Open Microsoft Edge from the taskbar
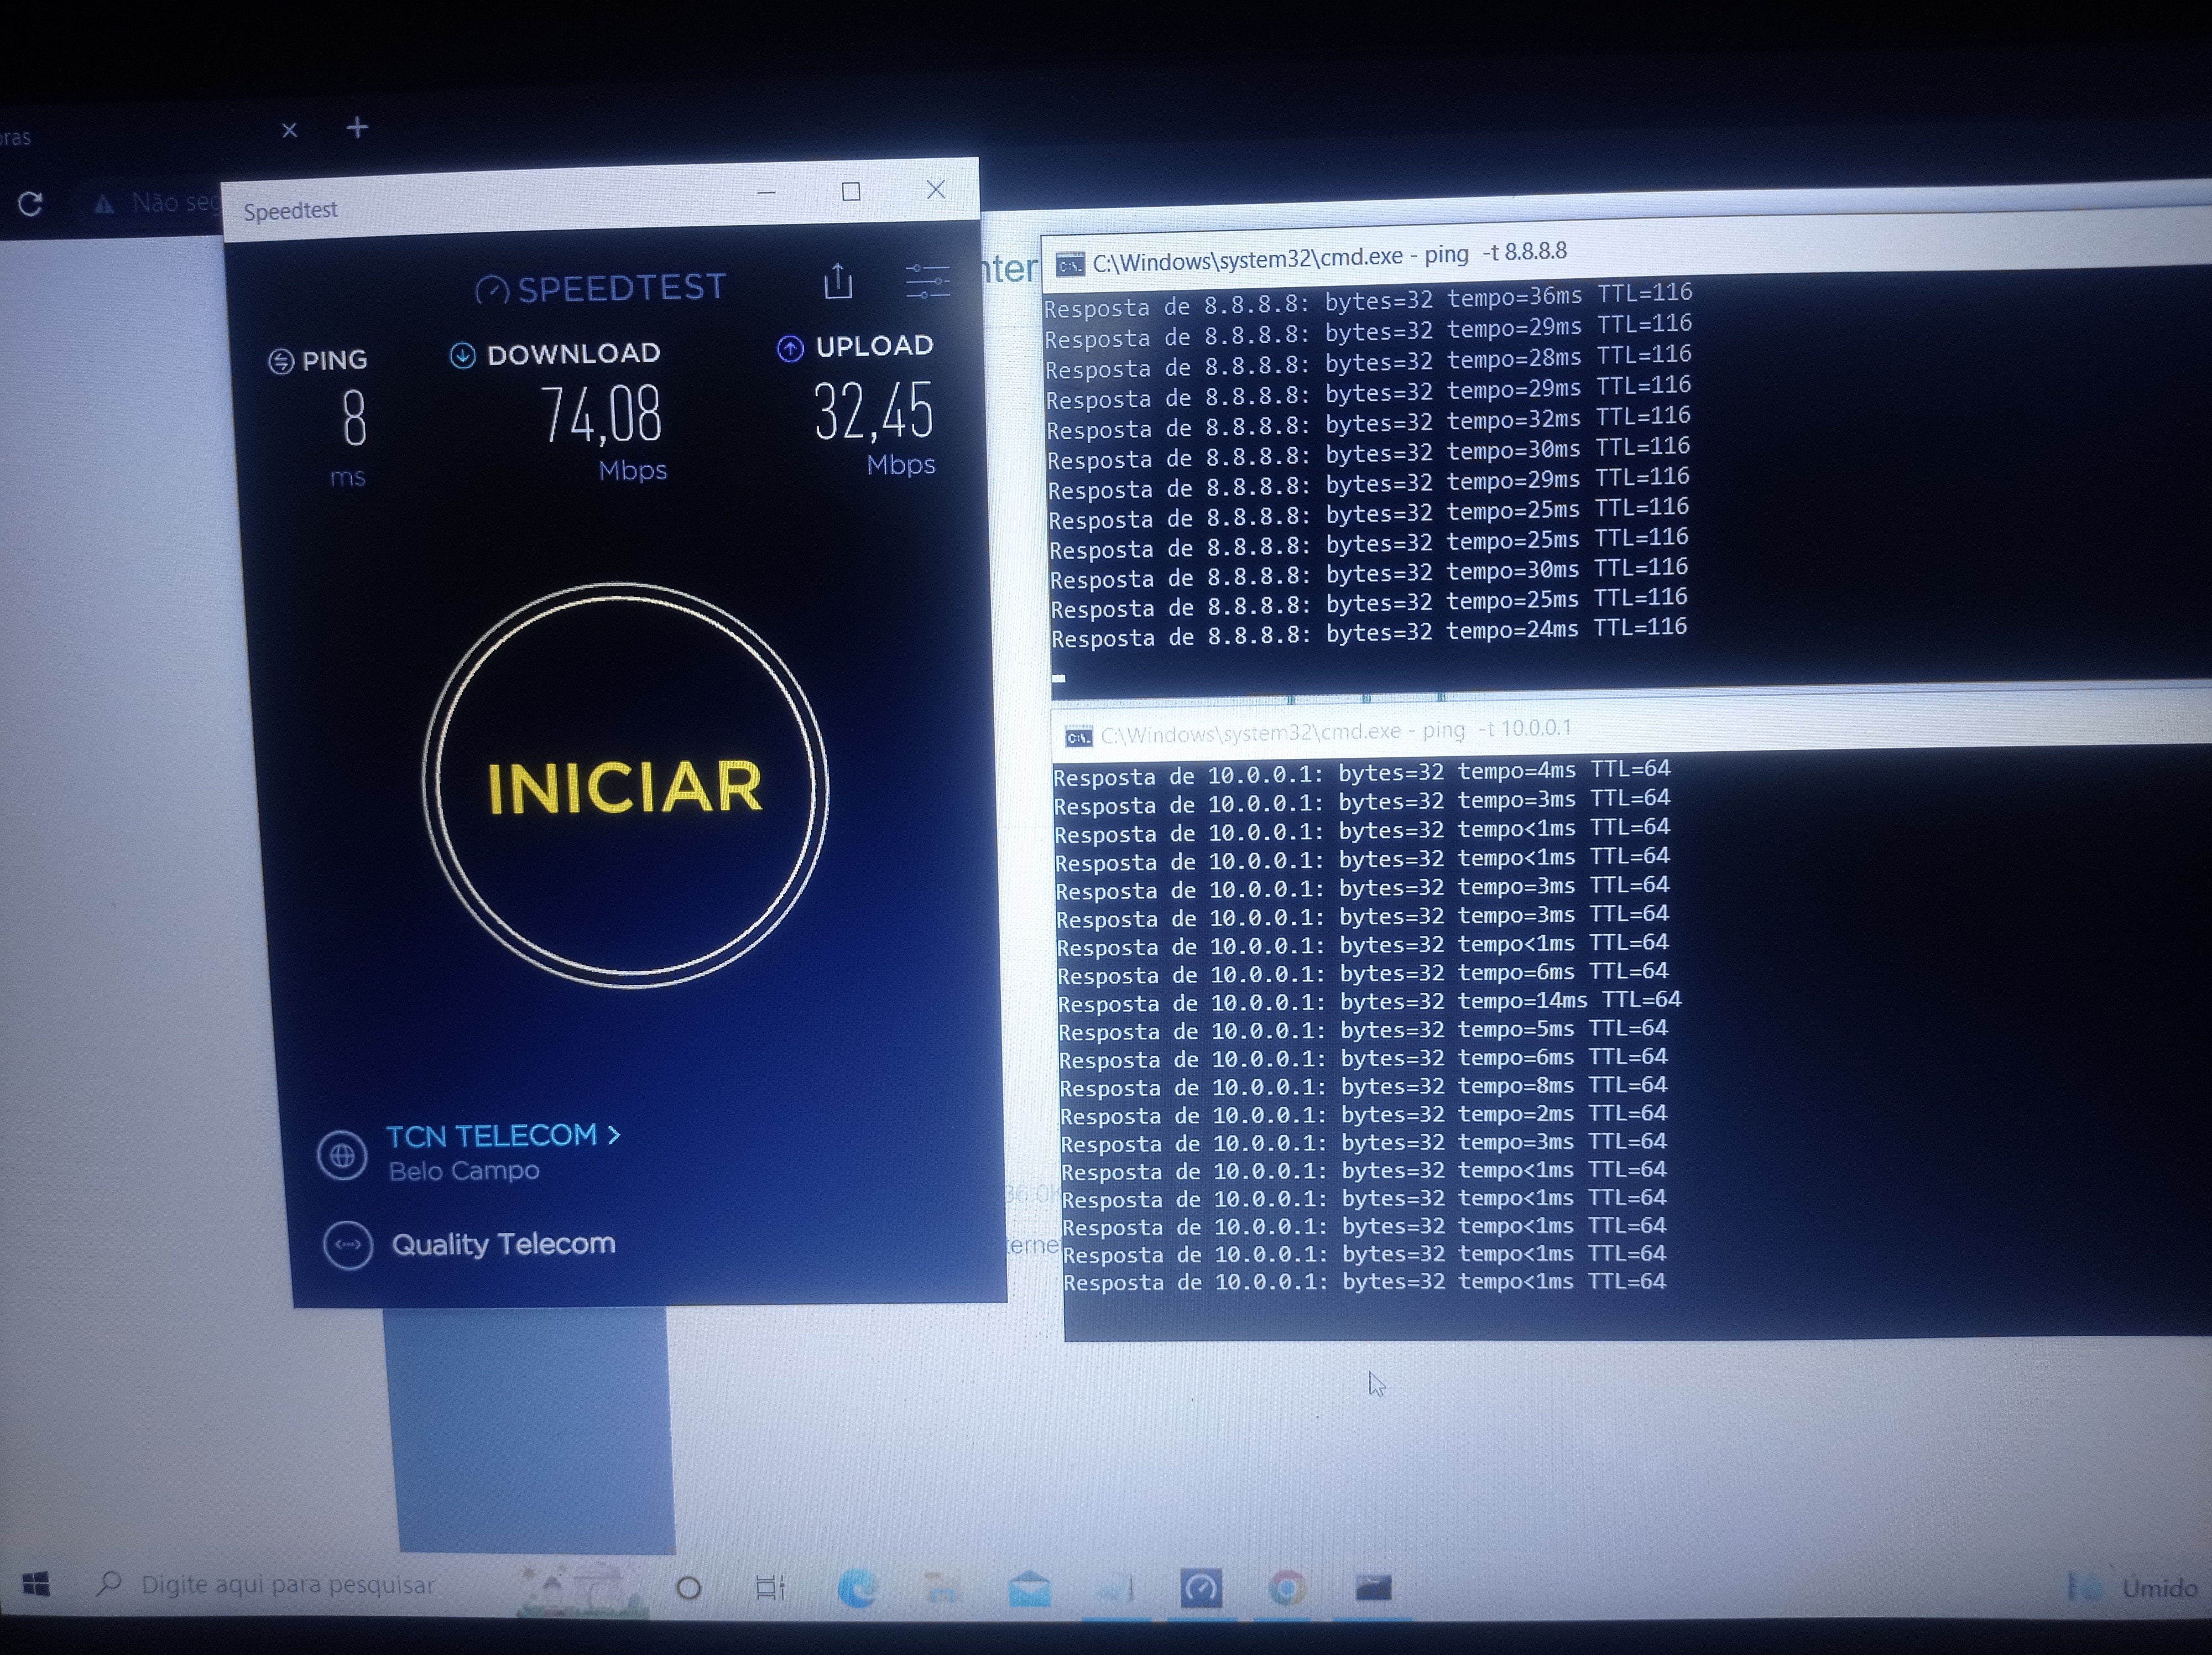The height and width of the screenshot is (1655, 2212). (857, 1588)
